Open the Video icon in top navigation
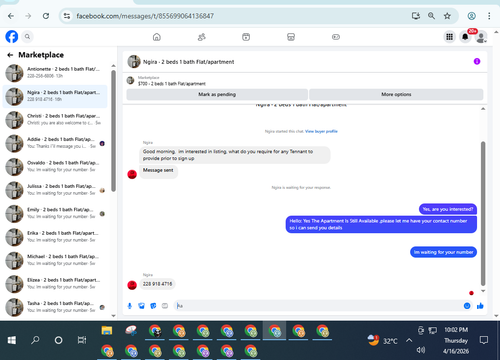 [x=246, y=37]
